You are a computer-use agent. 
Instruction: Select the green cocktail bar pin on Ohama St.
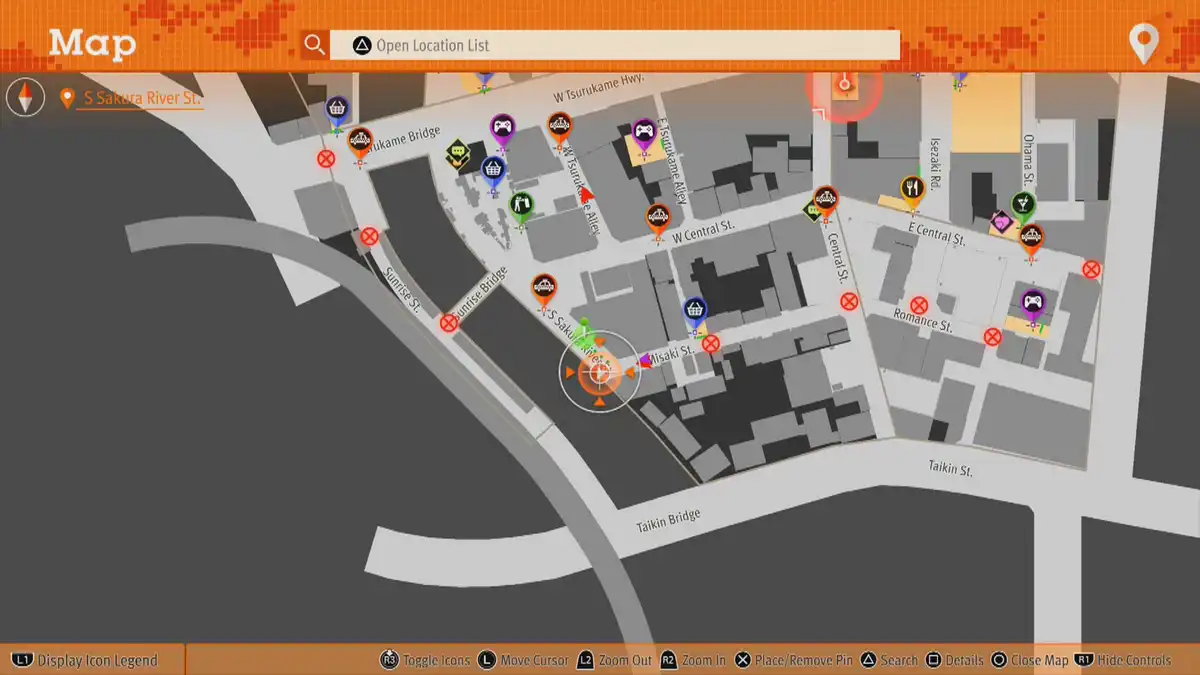[1022, 205]
